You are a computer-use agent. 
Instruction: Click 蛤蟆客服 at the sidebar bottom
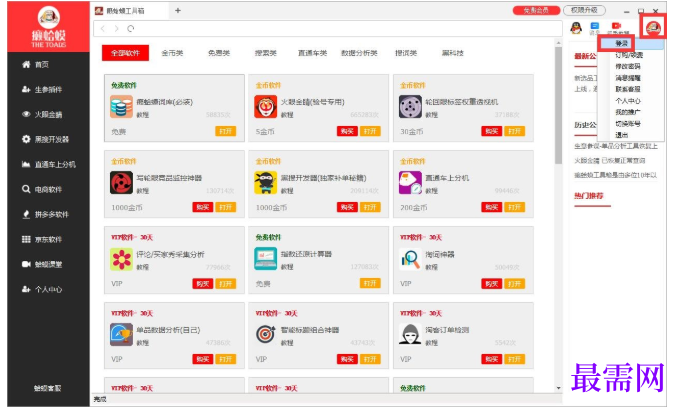point(48,388)
